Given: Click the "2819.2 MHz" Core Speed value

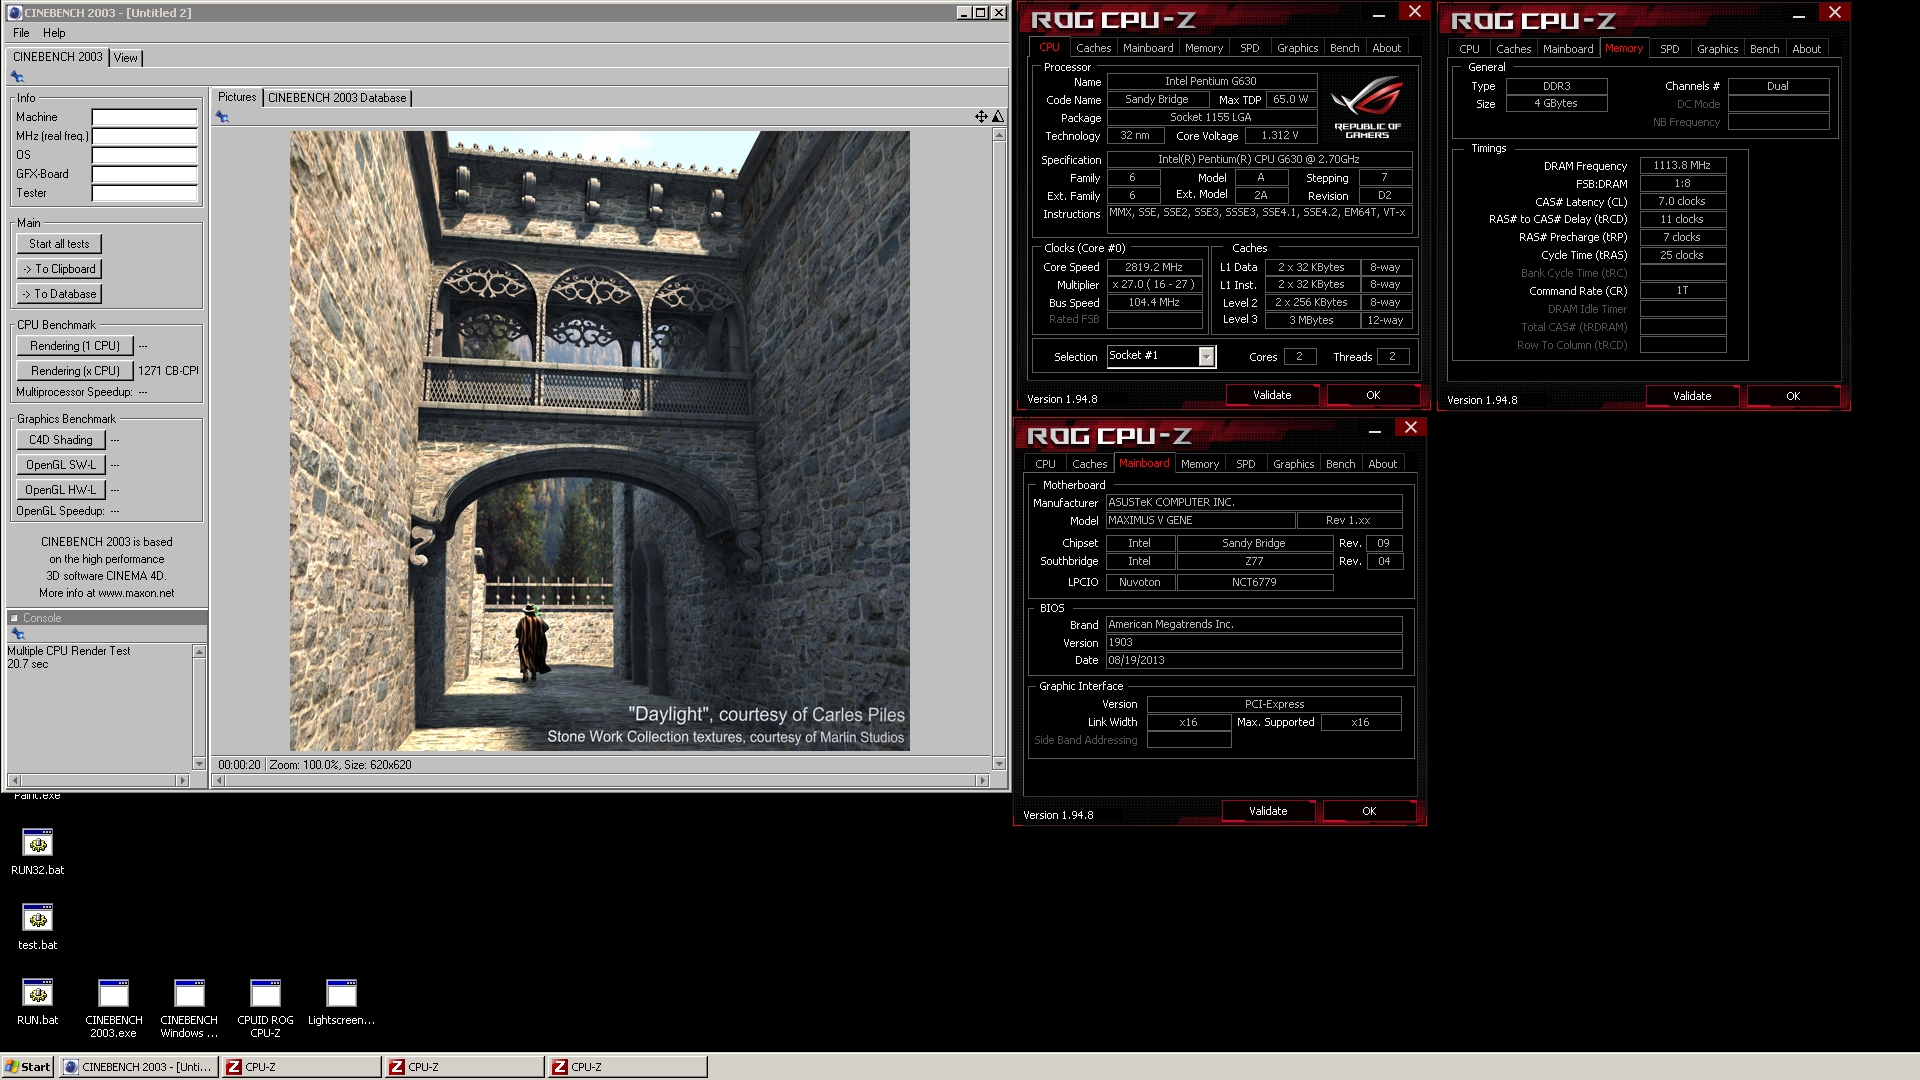Looking at the screenshot, I should (x=1154, y=268).
